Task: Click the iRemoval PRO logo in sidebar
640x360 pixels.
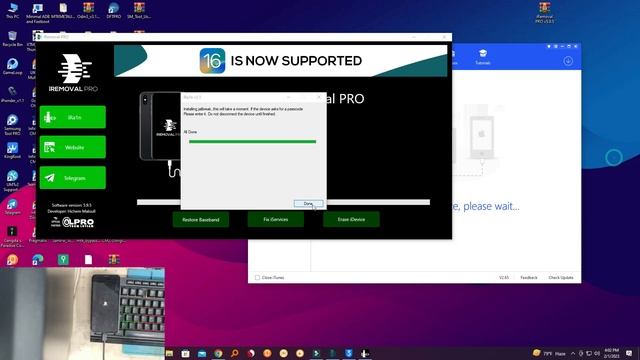Action: [x=73, y=73]
